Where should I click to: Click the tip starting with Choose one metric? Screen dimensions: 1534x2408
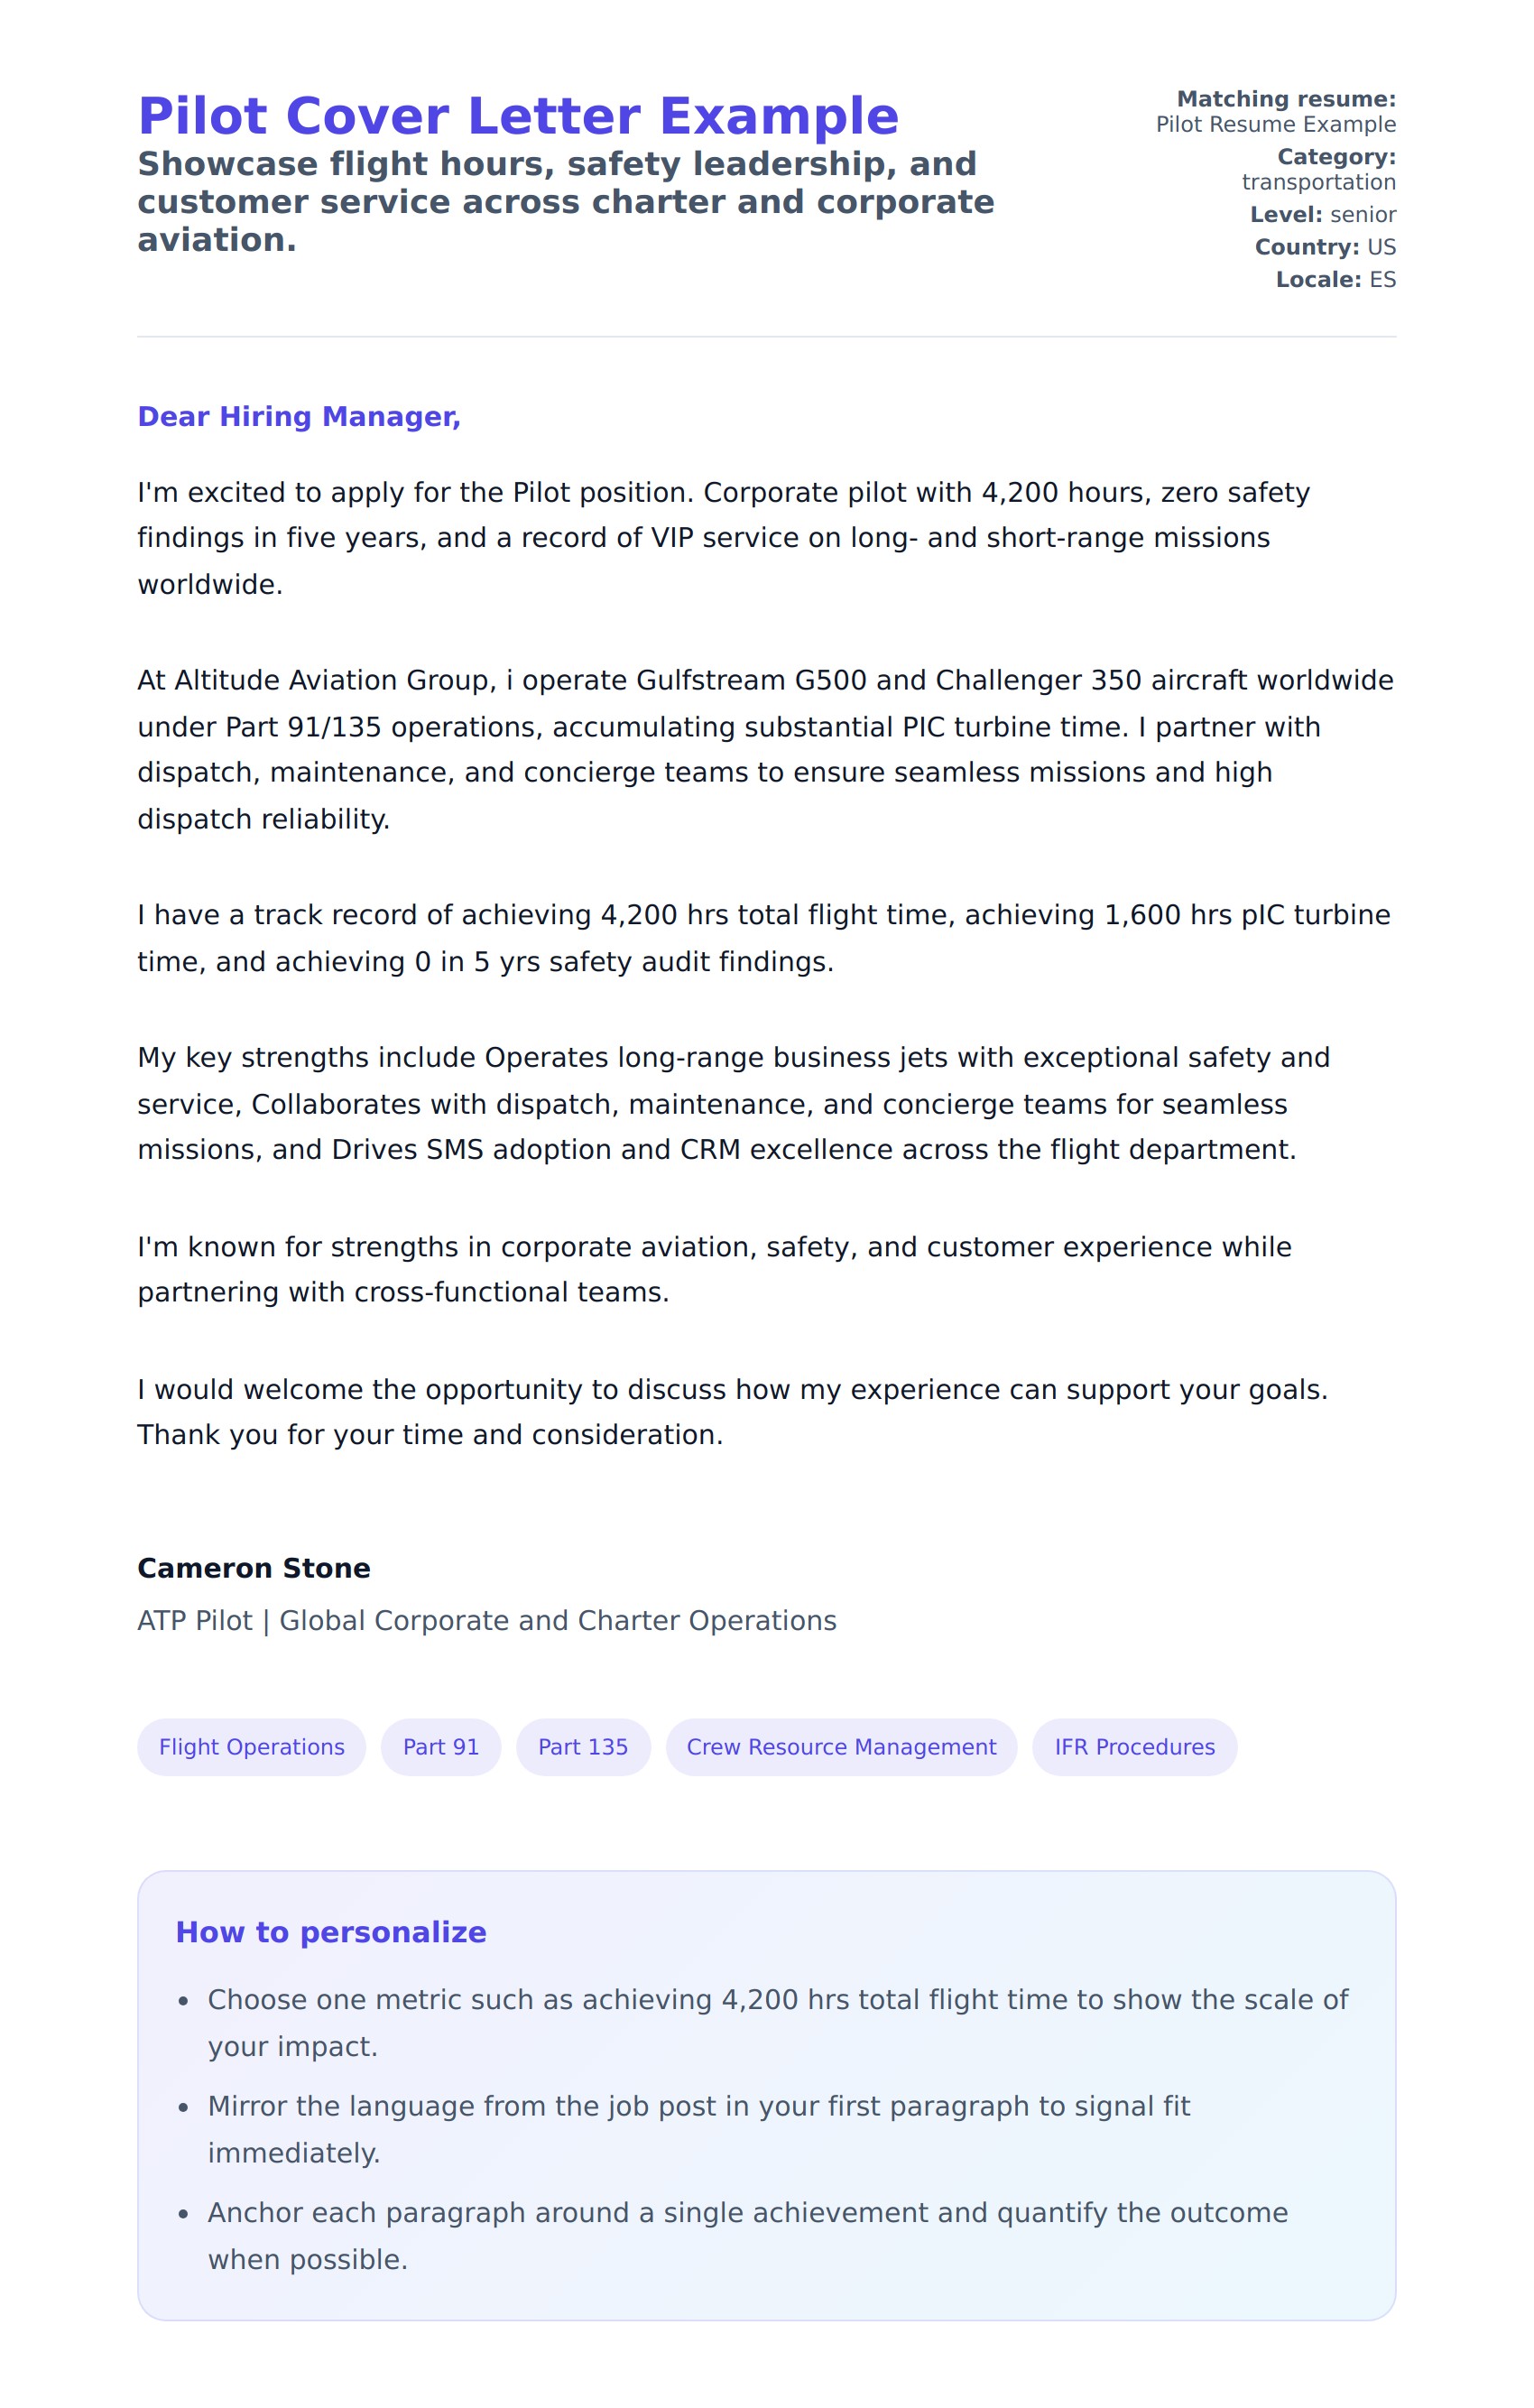(777, 2022)
